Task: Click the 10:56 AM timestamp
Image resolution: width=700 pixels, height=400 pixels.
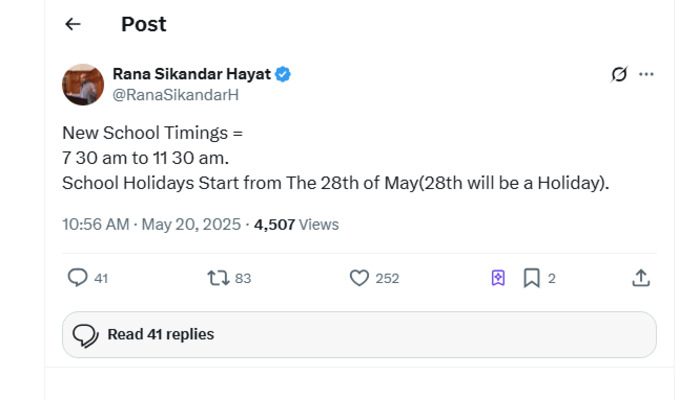Action: (96, 224)
